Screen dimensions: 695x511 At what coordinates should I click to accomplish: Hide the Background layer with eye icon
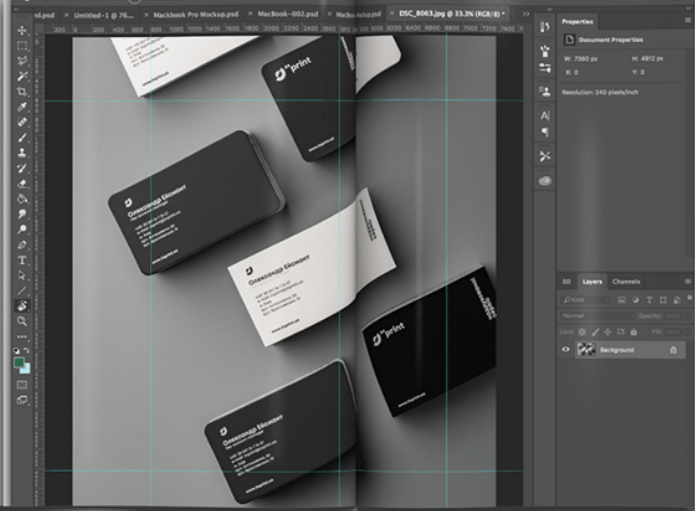[566, 350]
